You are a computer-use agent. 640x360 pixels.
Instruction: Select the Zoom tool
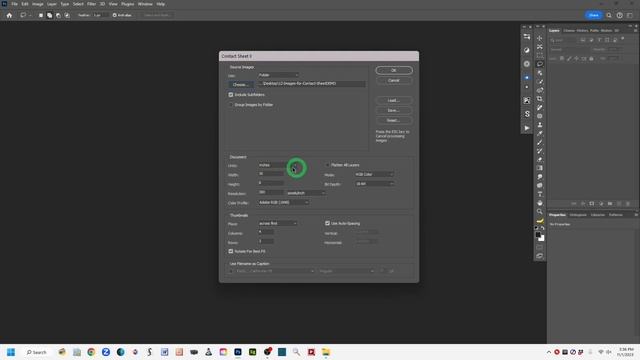(540, 211)
